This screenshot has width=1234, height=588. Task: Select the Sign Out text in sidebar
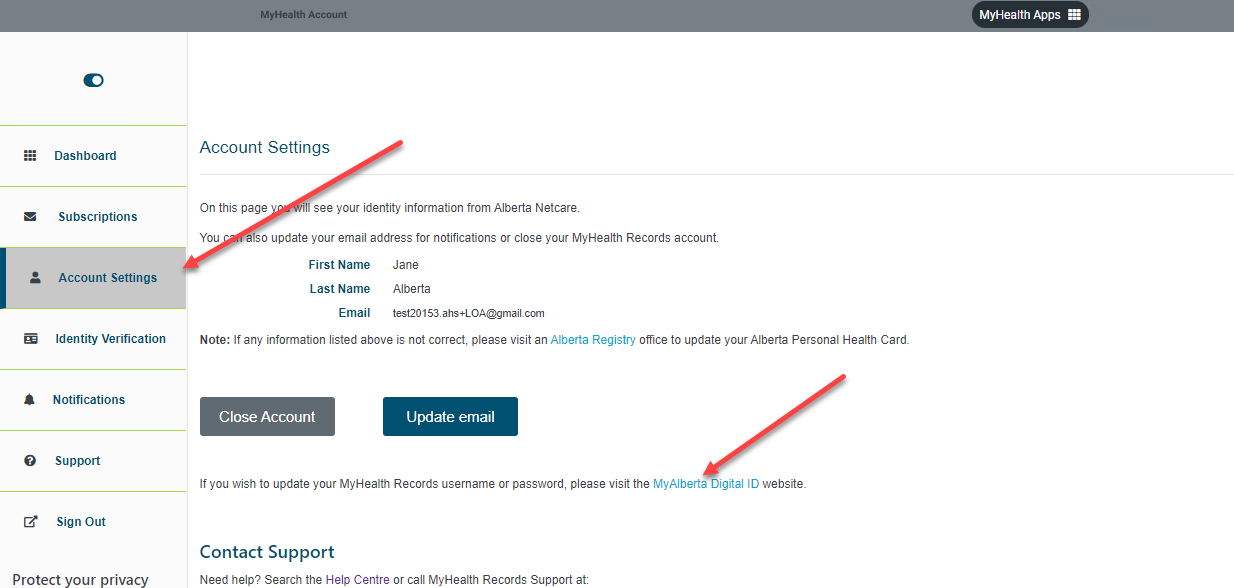tap(81, 522)
